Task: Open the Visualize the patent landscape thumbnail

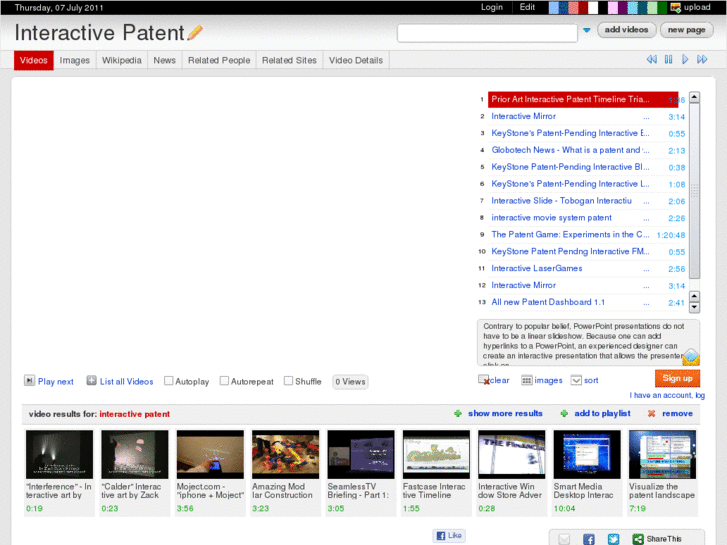Action: 662,454
